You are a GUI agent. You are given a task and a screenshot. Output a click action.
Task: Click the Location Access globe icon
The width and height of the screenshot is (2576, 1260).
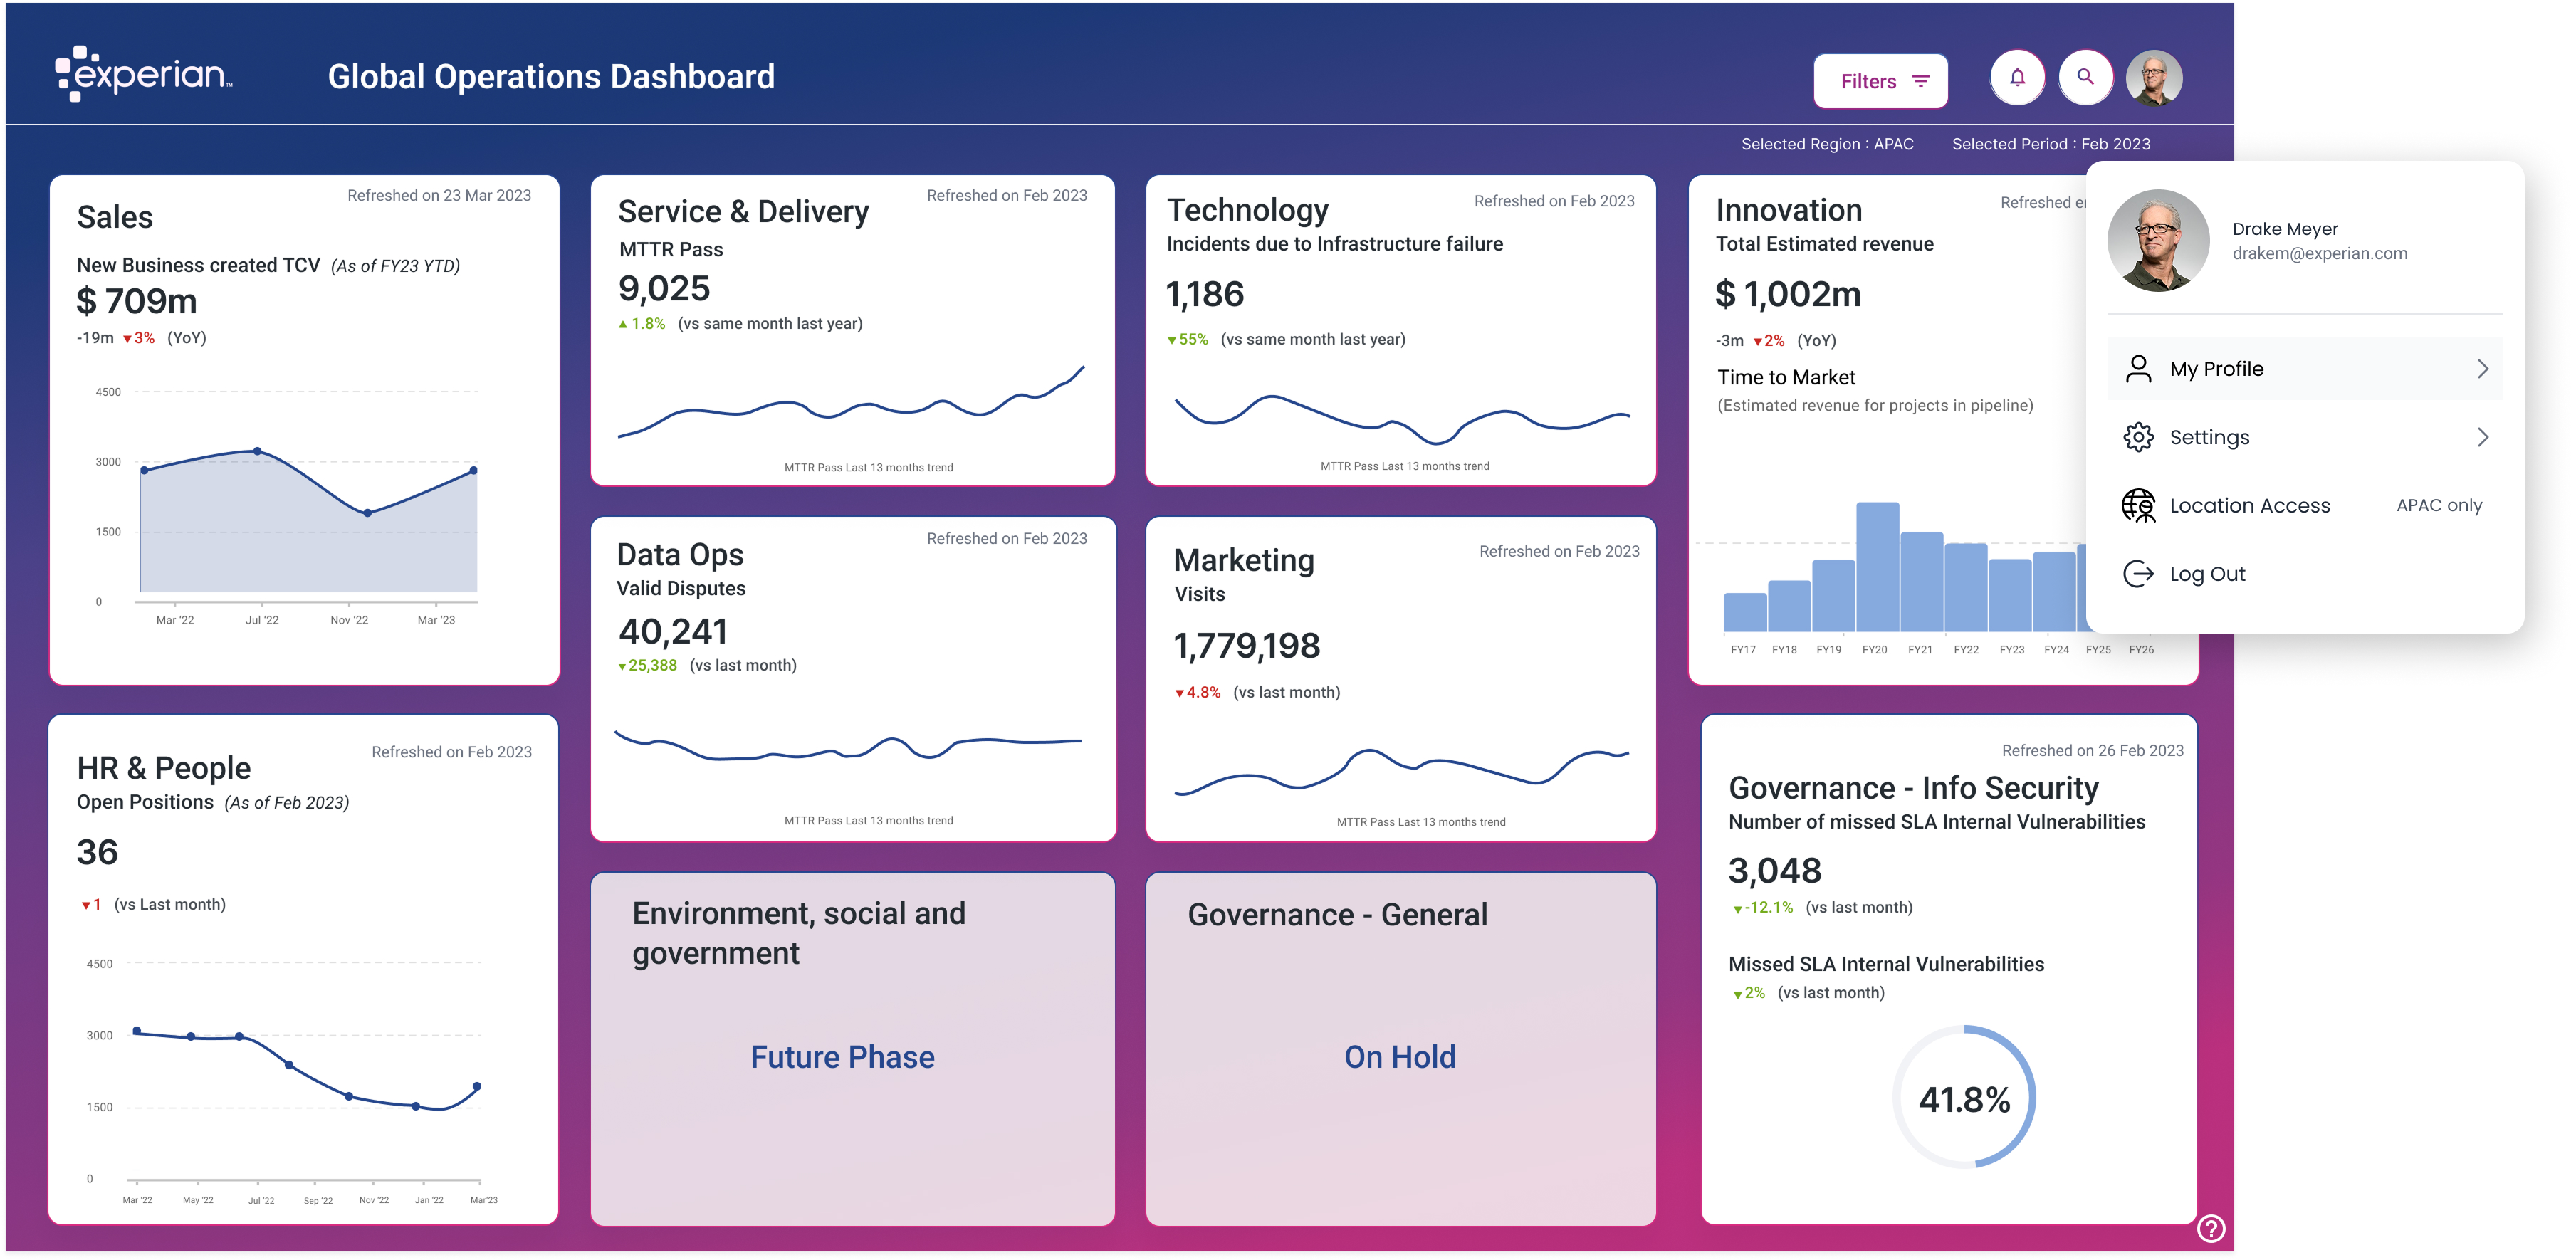coord(2138,506)
